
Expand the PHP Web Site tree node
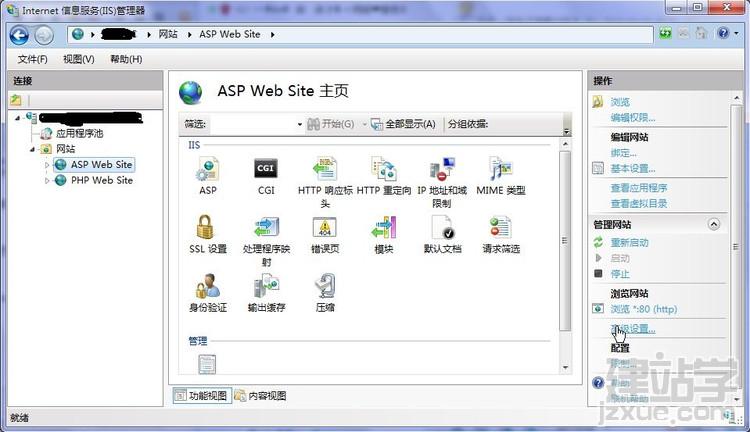click(x=47, y=181)
